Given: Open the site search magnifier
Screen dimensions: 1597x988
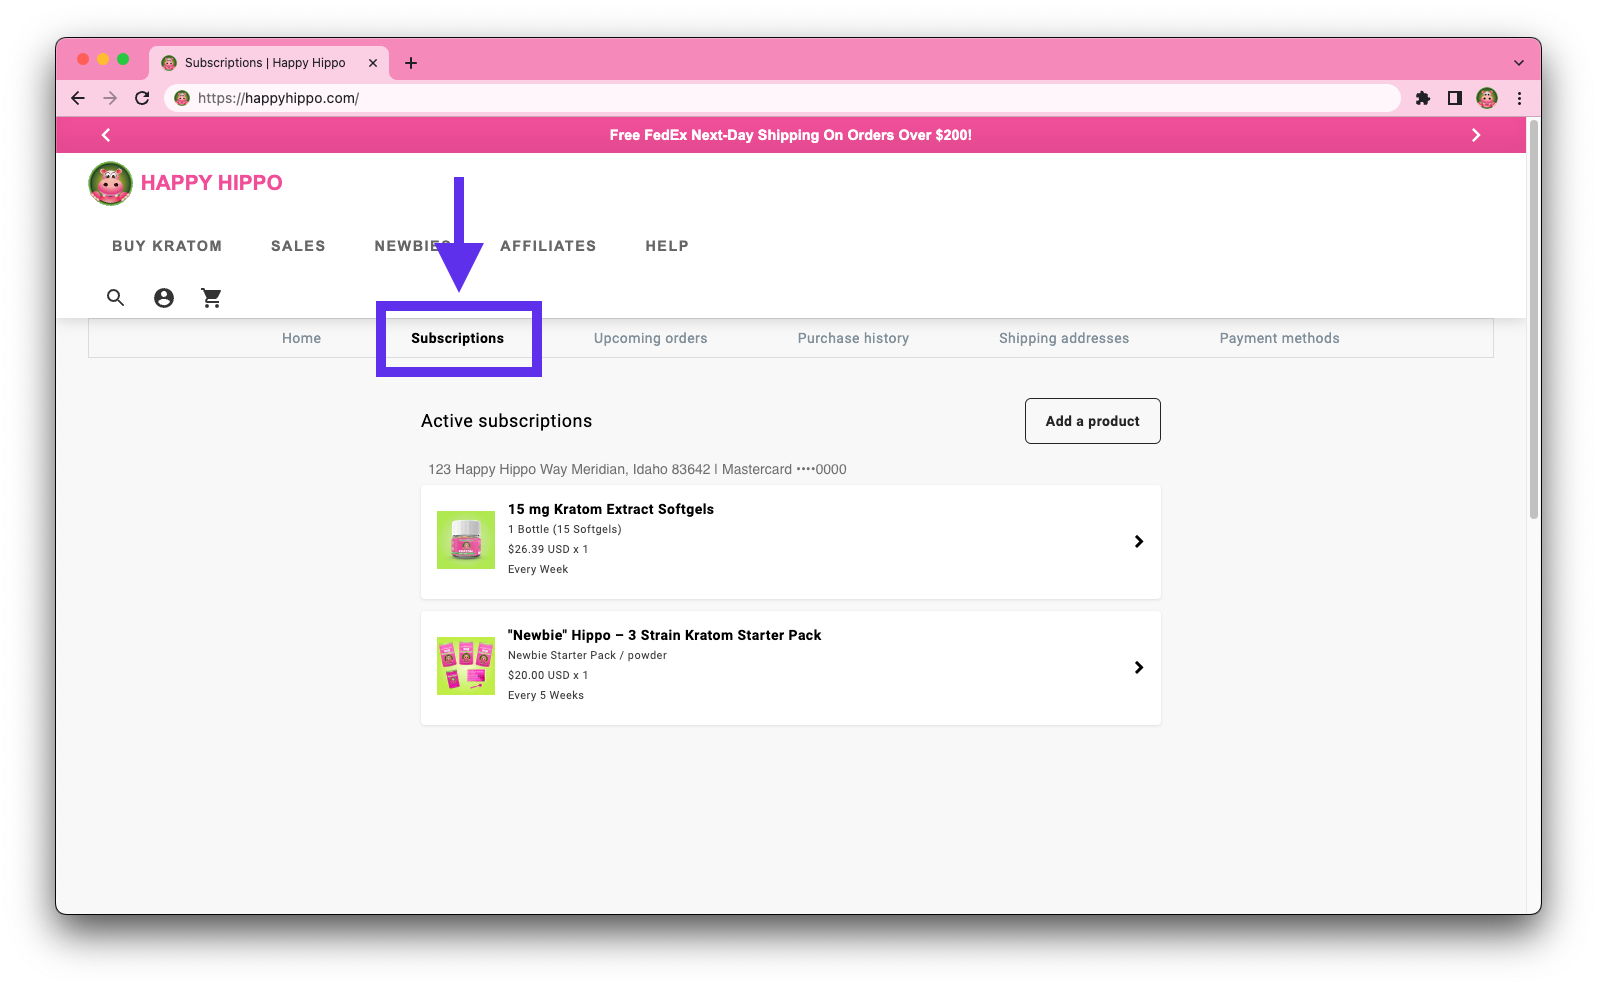Looking at the screenshot, I should [x=116, y=297].
